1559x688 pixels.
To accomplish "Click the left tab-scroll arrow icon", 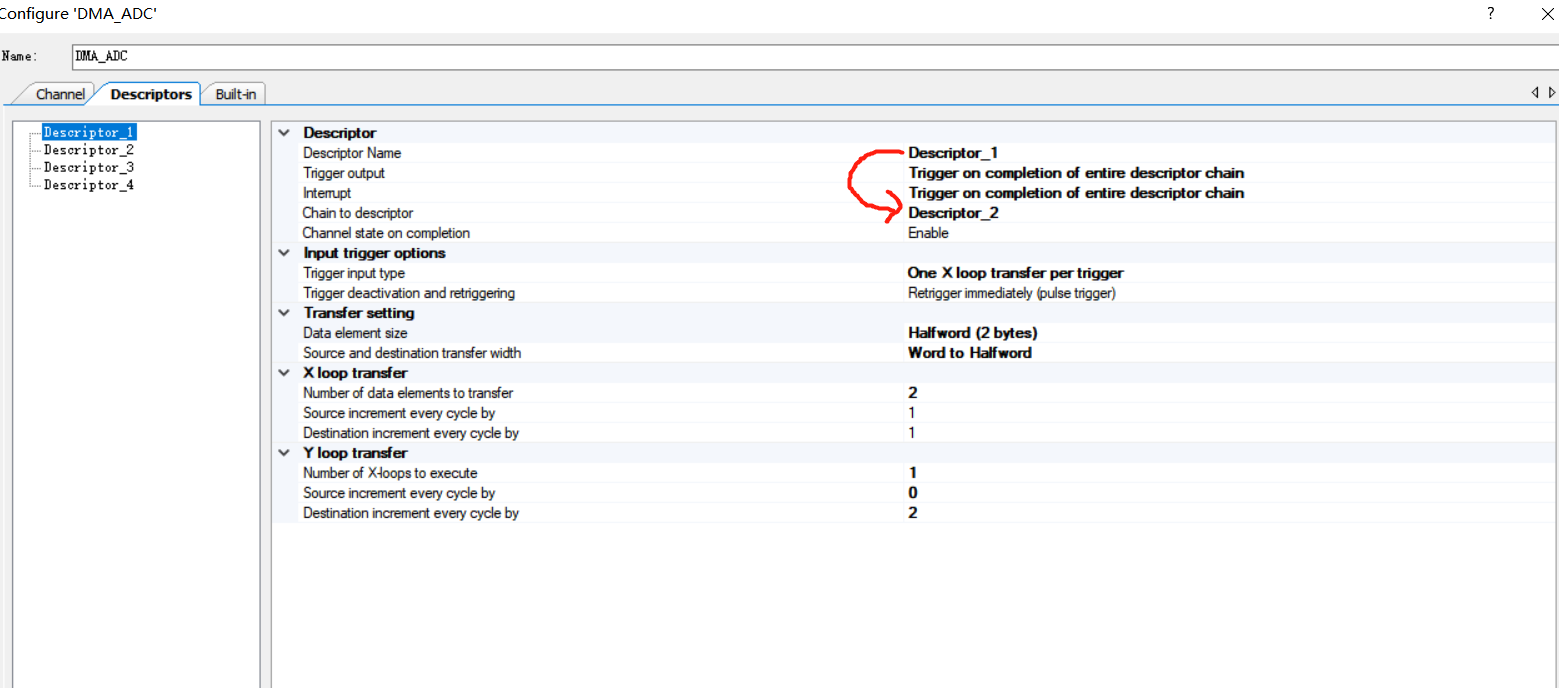I will point(1534,92).
